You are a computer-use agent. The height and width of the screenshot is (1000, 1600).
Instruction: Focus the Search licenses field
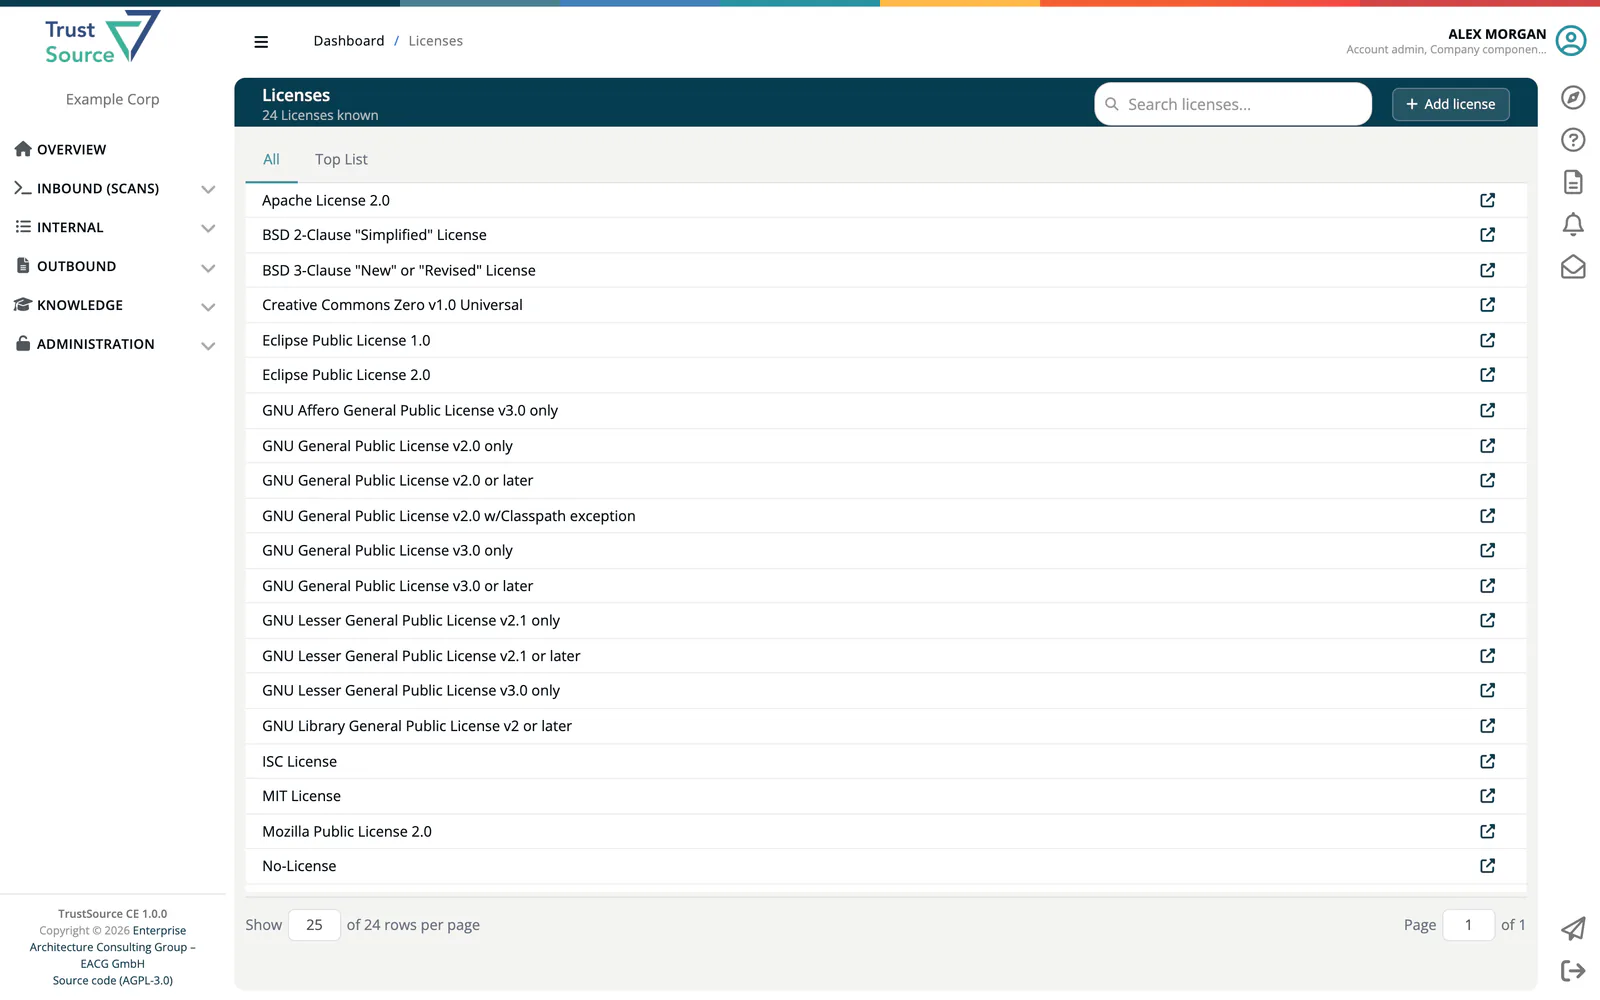tap(1233, 104)
